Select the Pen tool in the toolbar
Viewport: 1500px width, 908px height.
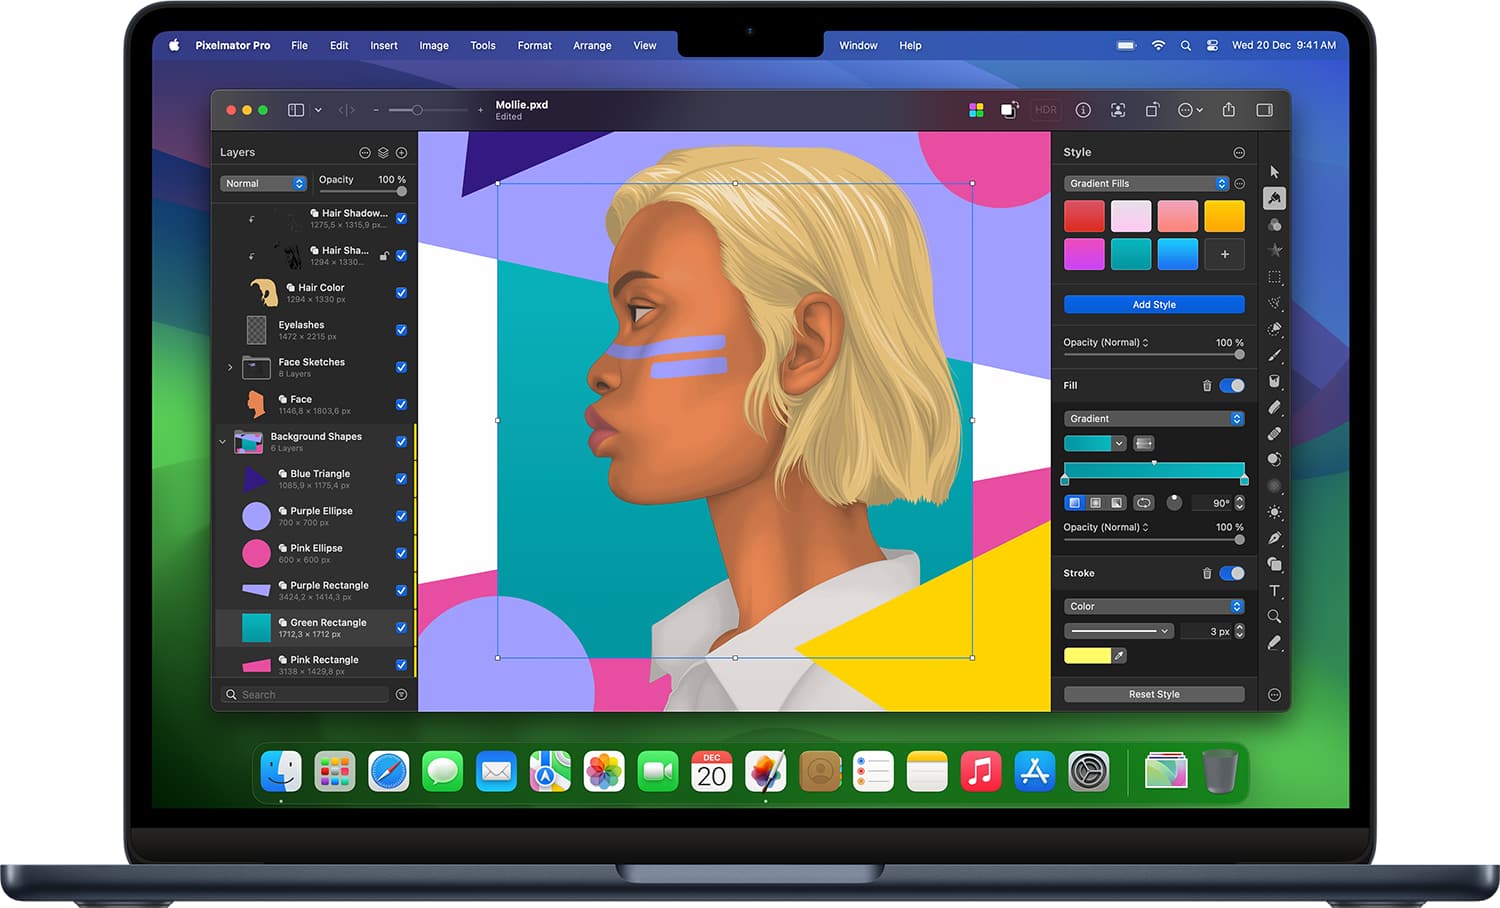pos(1274,538)
